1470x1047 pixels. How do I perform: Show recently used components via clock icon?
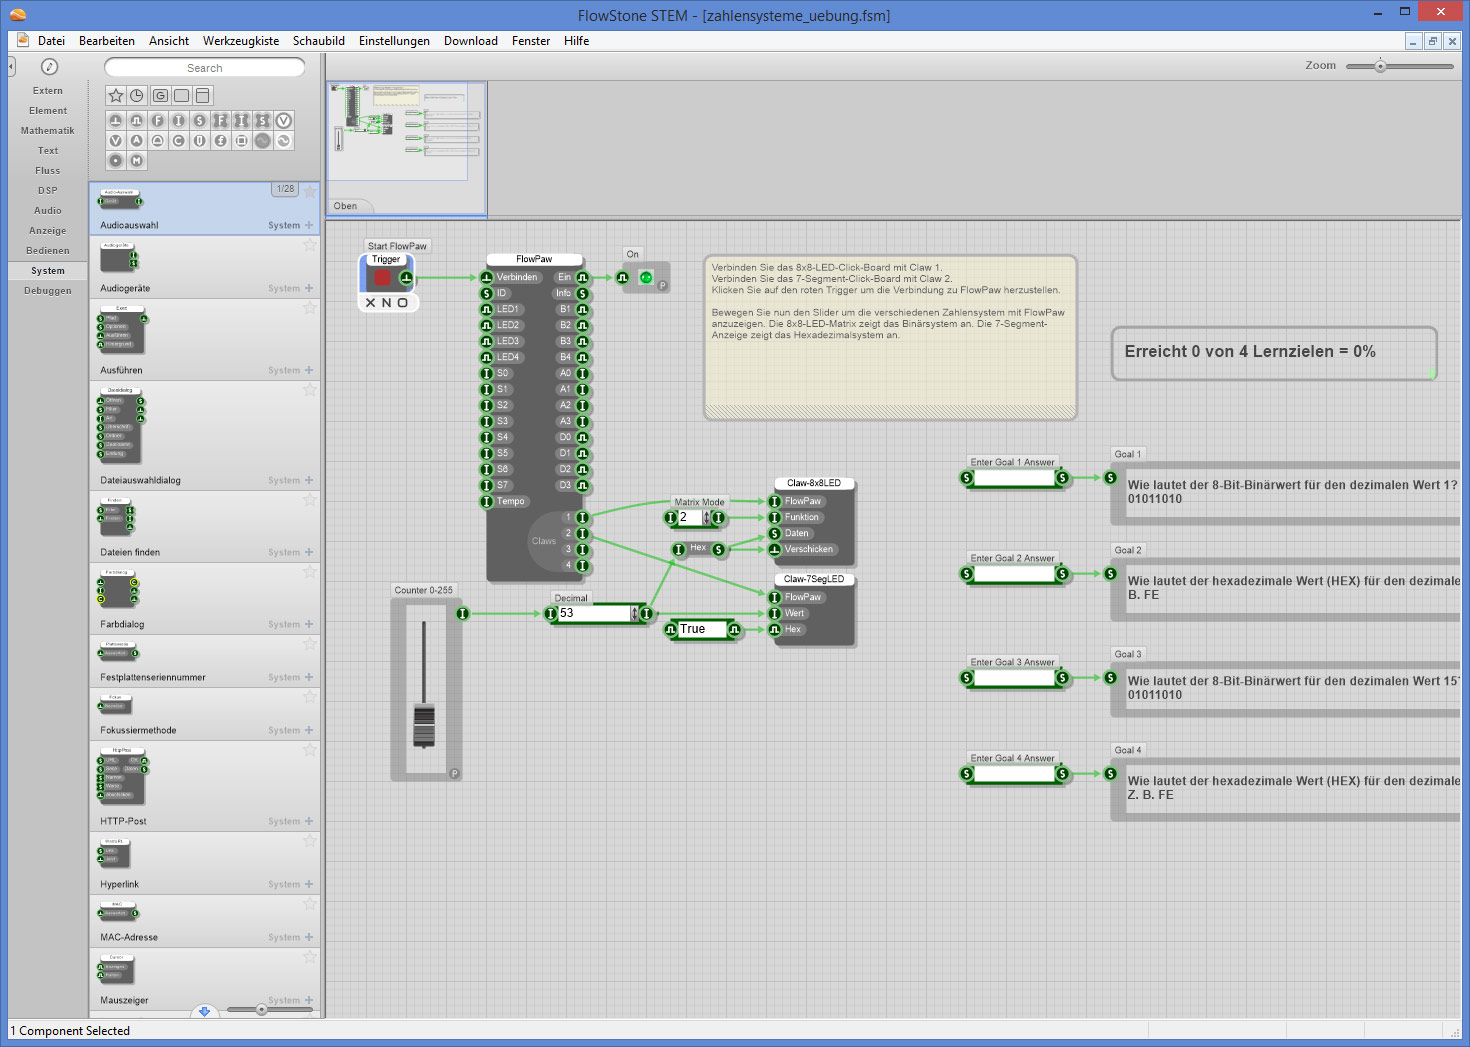[137, 96]
